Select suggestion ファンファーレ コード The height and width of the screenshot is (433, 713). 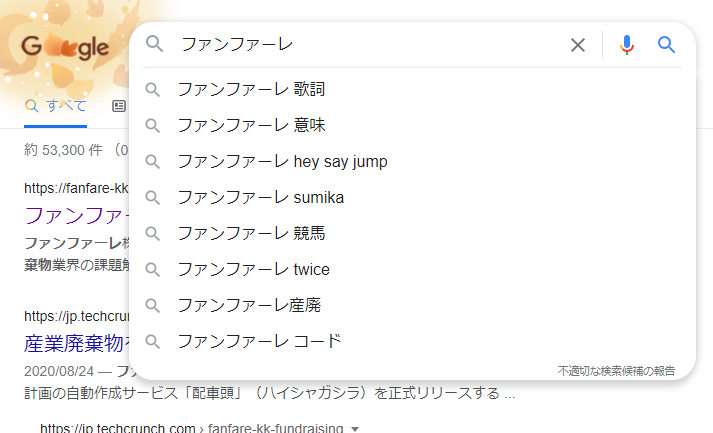pyautogui.click(x=259, y=341)
